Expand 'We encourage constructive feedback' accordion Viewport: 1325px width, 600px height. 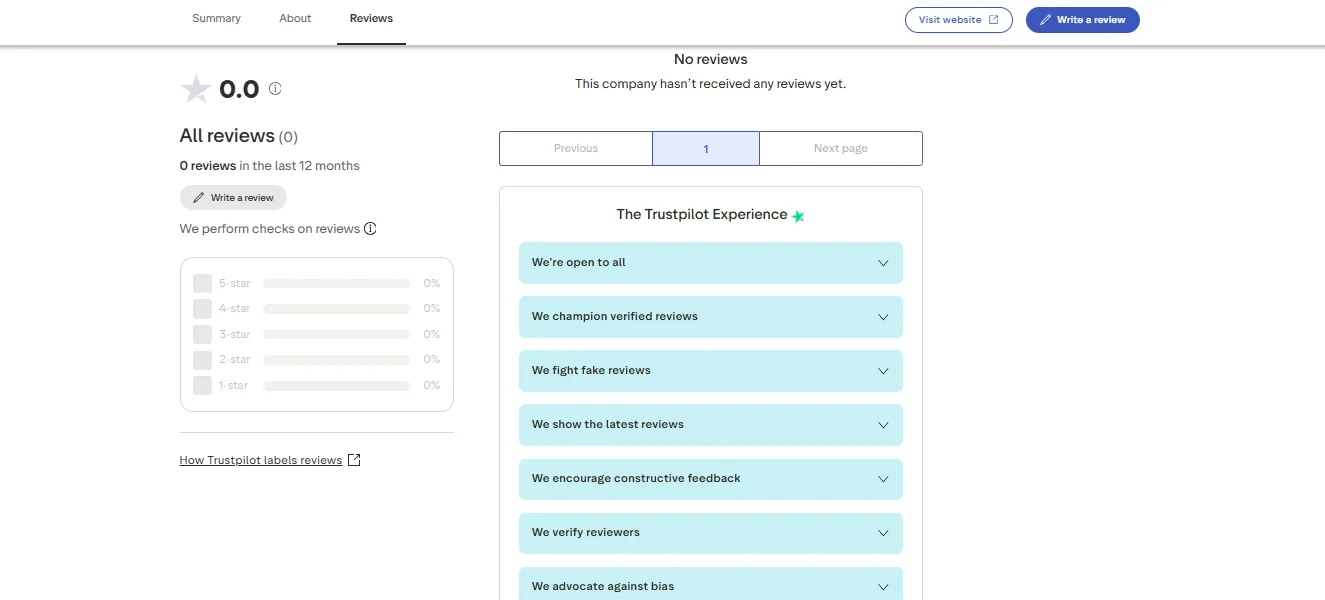pos(711,479)
